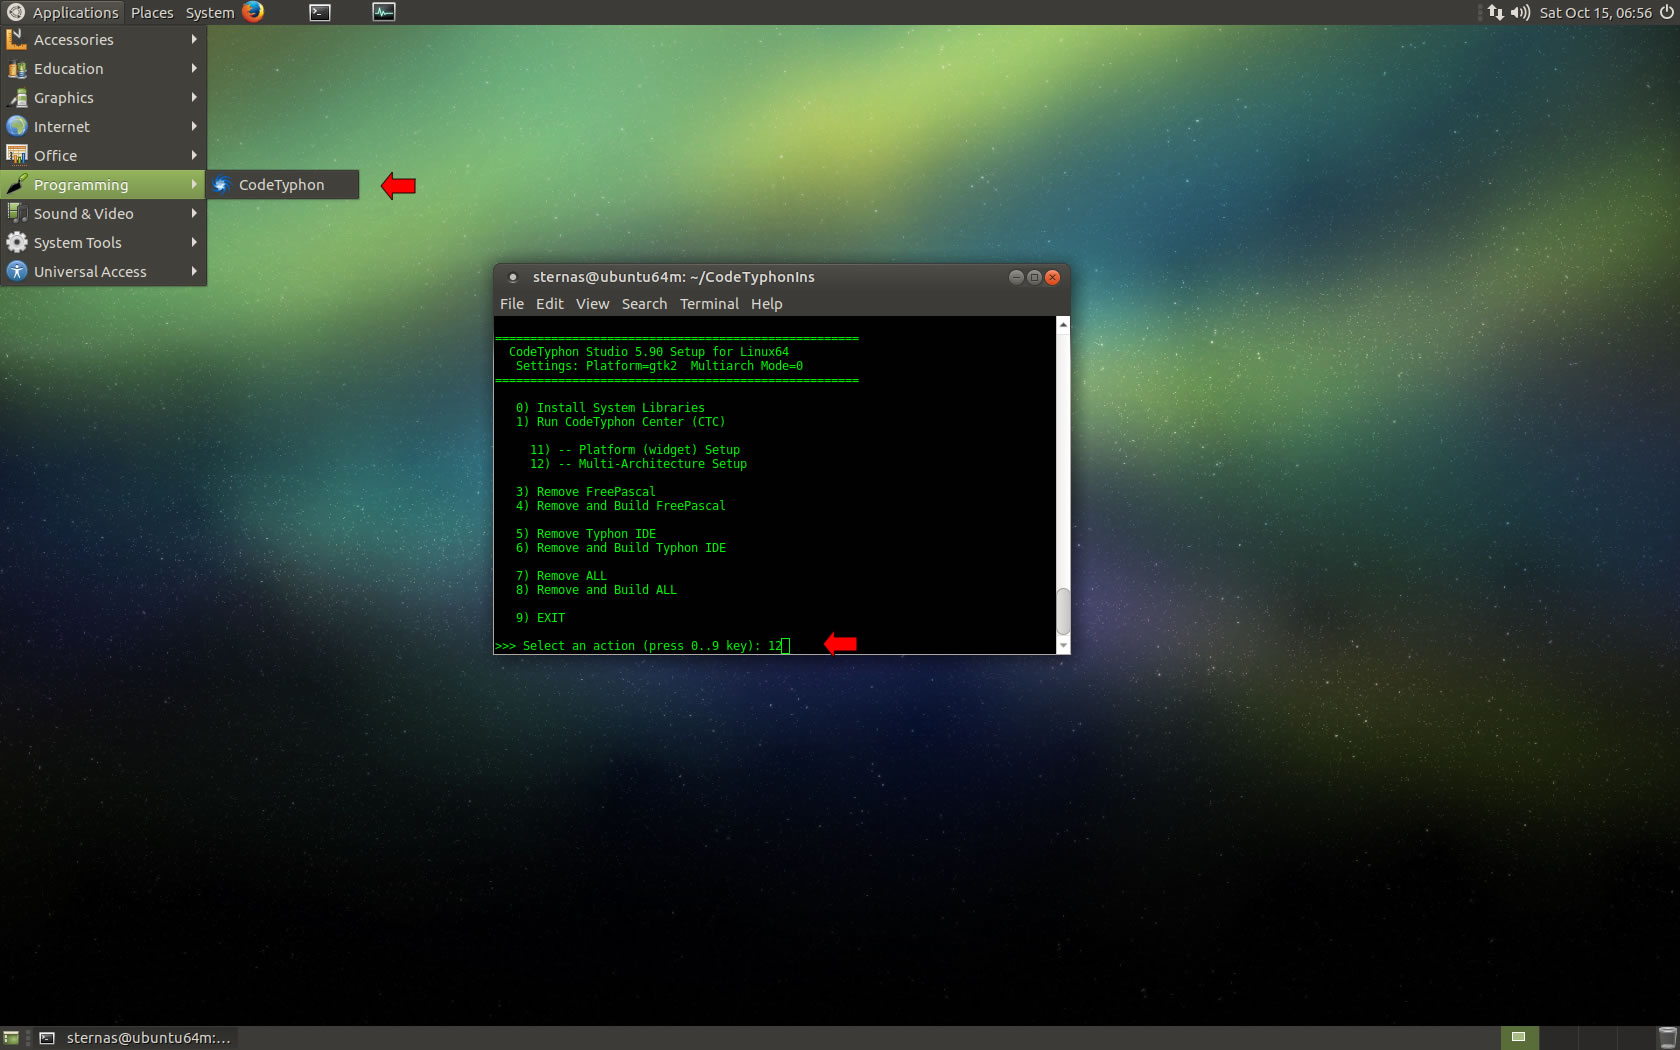Screen dimensions: 1680x1050
Task: Open the System menu
Action: pos(210,12)
